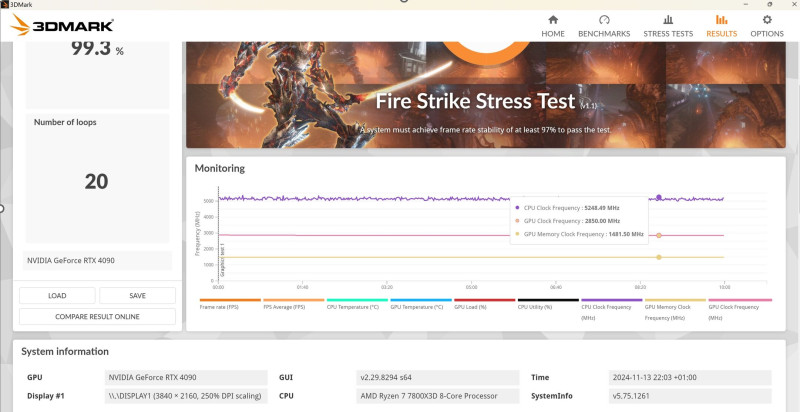Click the LOAD button

pyautogui.click(x=57, y=296)
